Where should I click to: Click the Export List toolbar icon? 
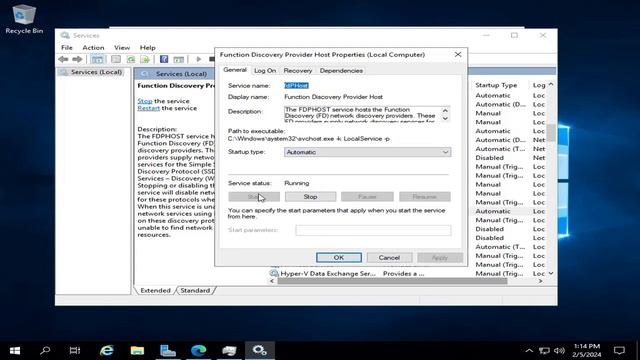point(145,59)
